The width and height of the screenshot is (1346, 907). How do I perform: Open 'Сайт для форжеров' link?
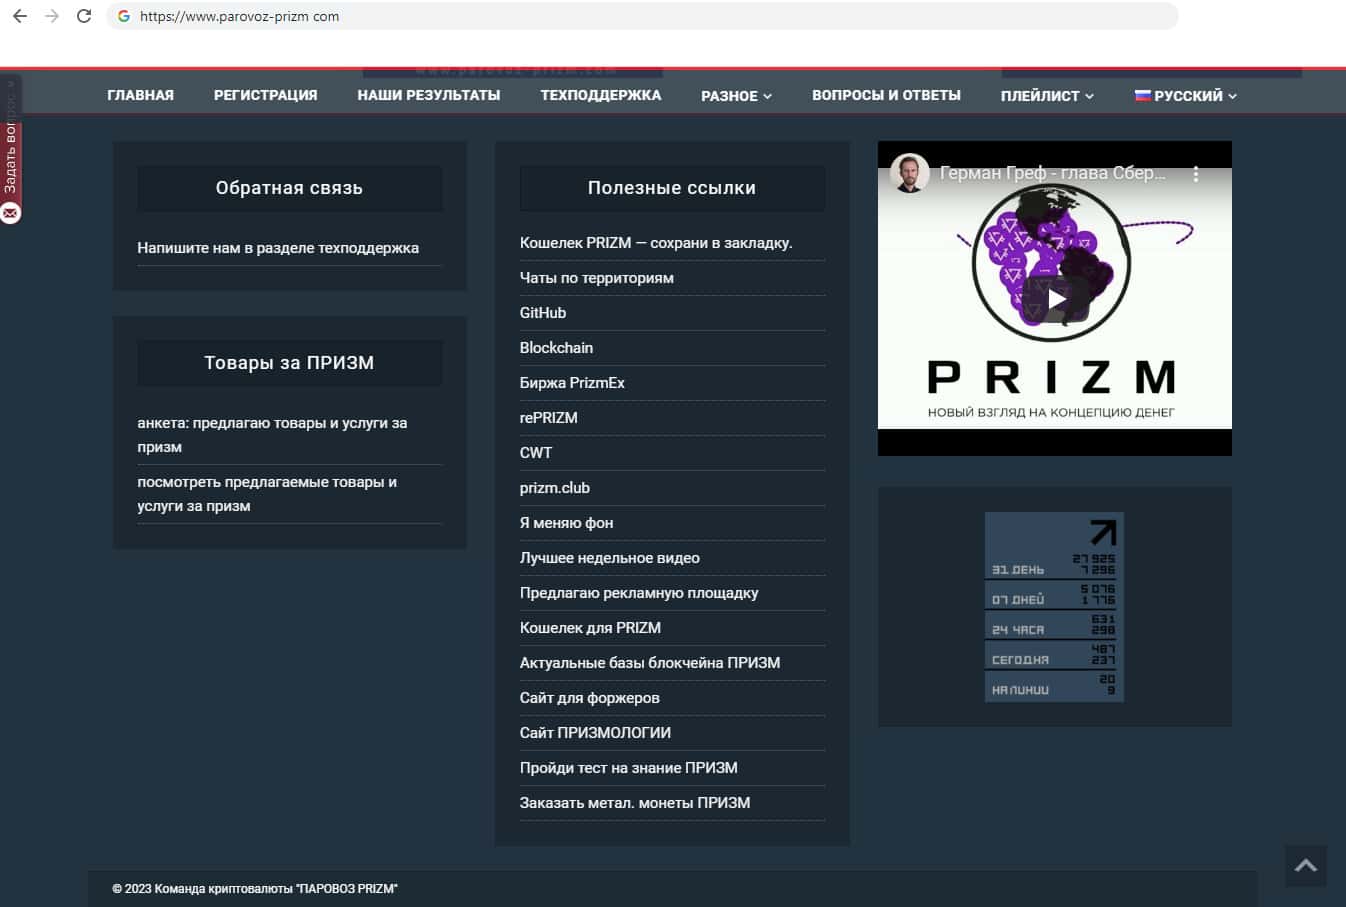pos(590,698)
